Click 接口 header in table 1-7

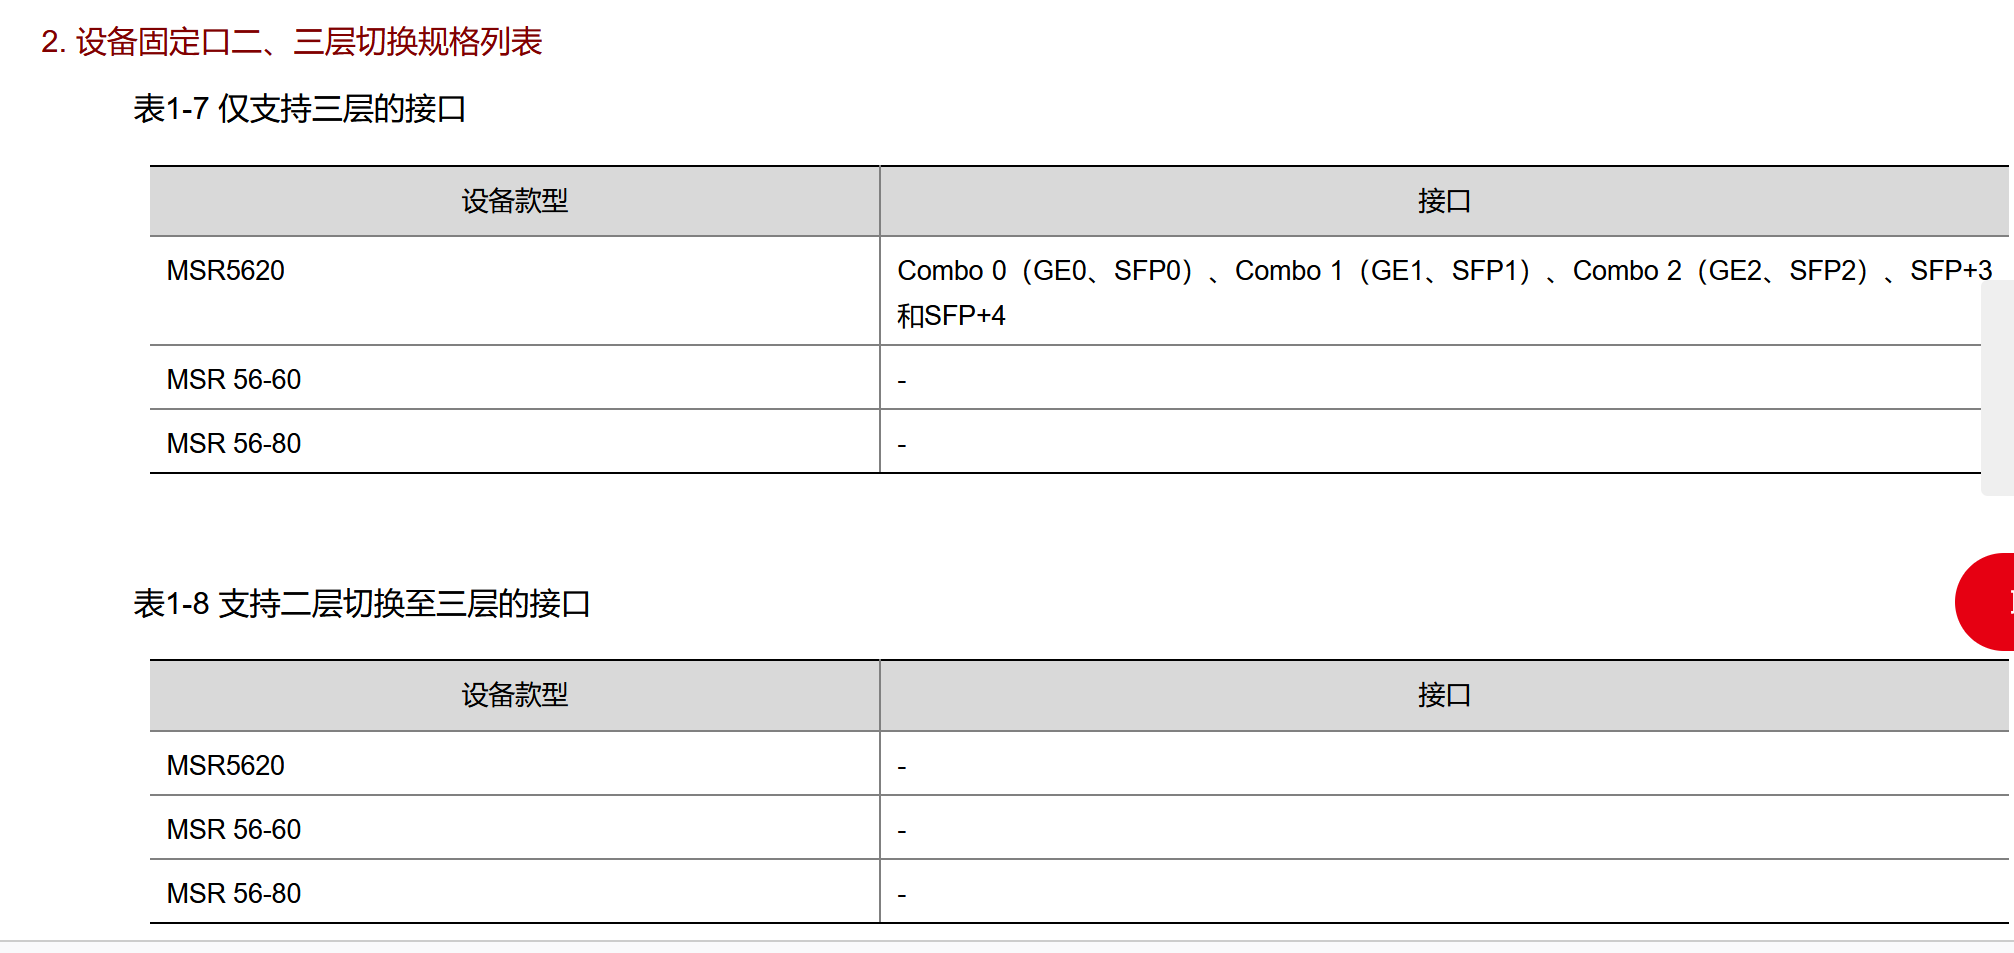(1443, 201)
